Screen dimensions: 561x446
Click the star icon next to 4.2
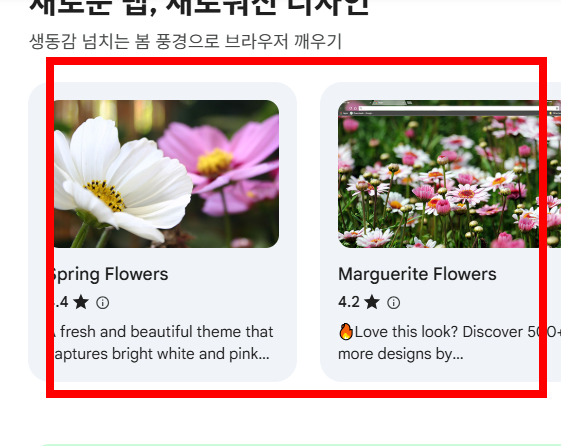click(372, 302)
